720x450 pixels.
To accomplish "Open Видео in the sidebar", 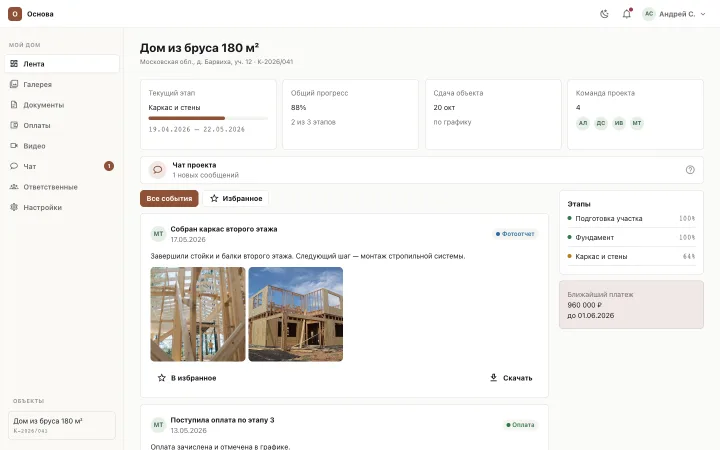I will [x=62, y=146].
